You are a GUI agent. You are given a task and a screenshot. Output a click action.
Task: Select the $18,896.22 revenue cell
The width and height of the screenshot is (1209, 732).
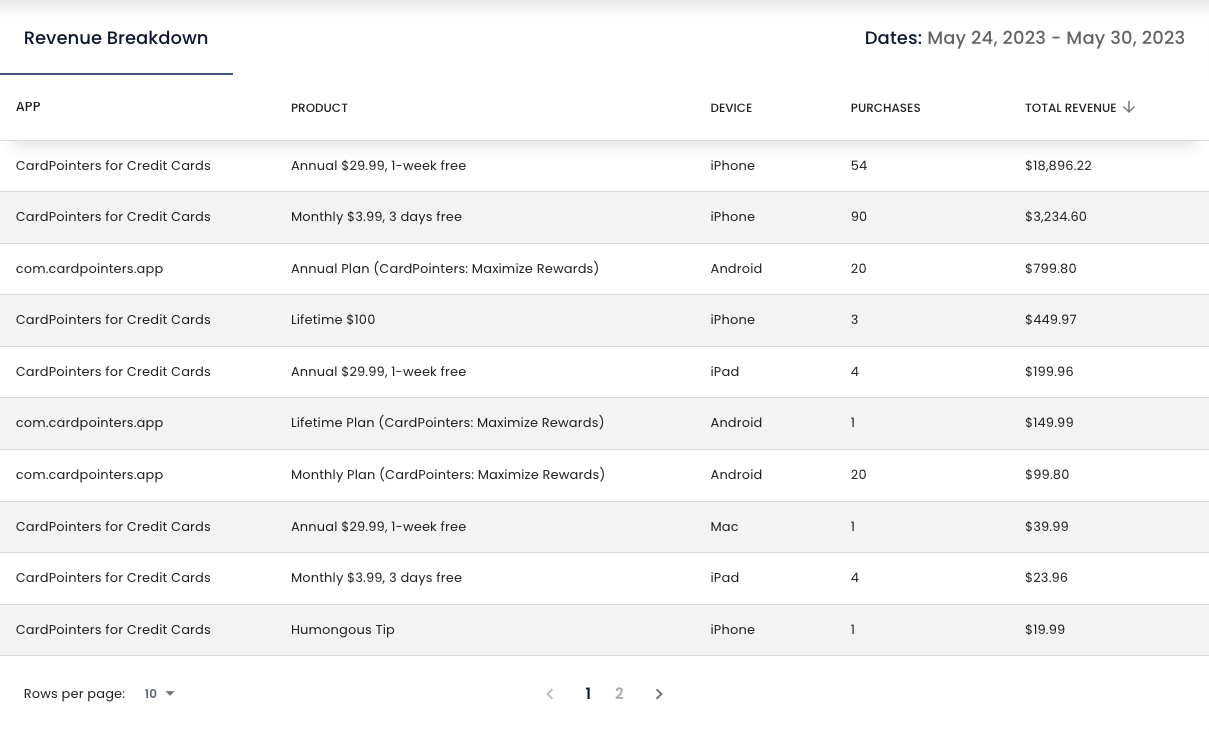(x=1058, y=166)
